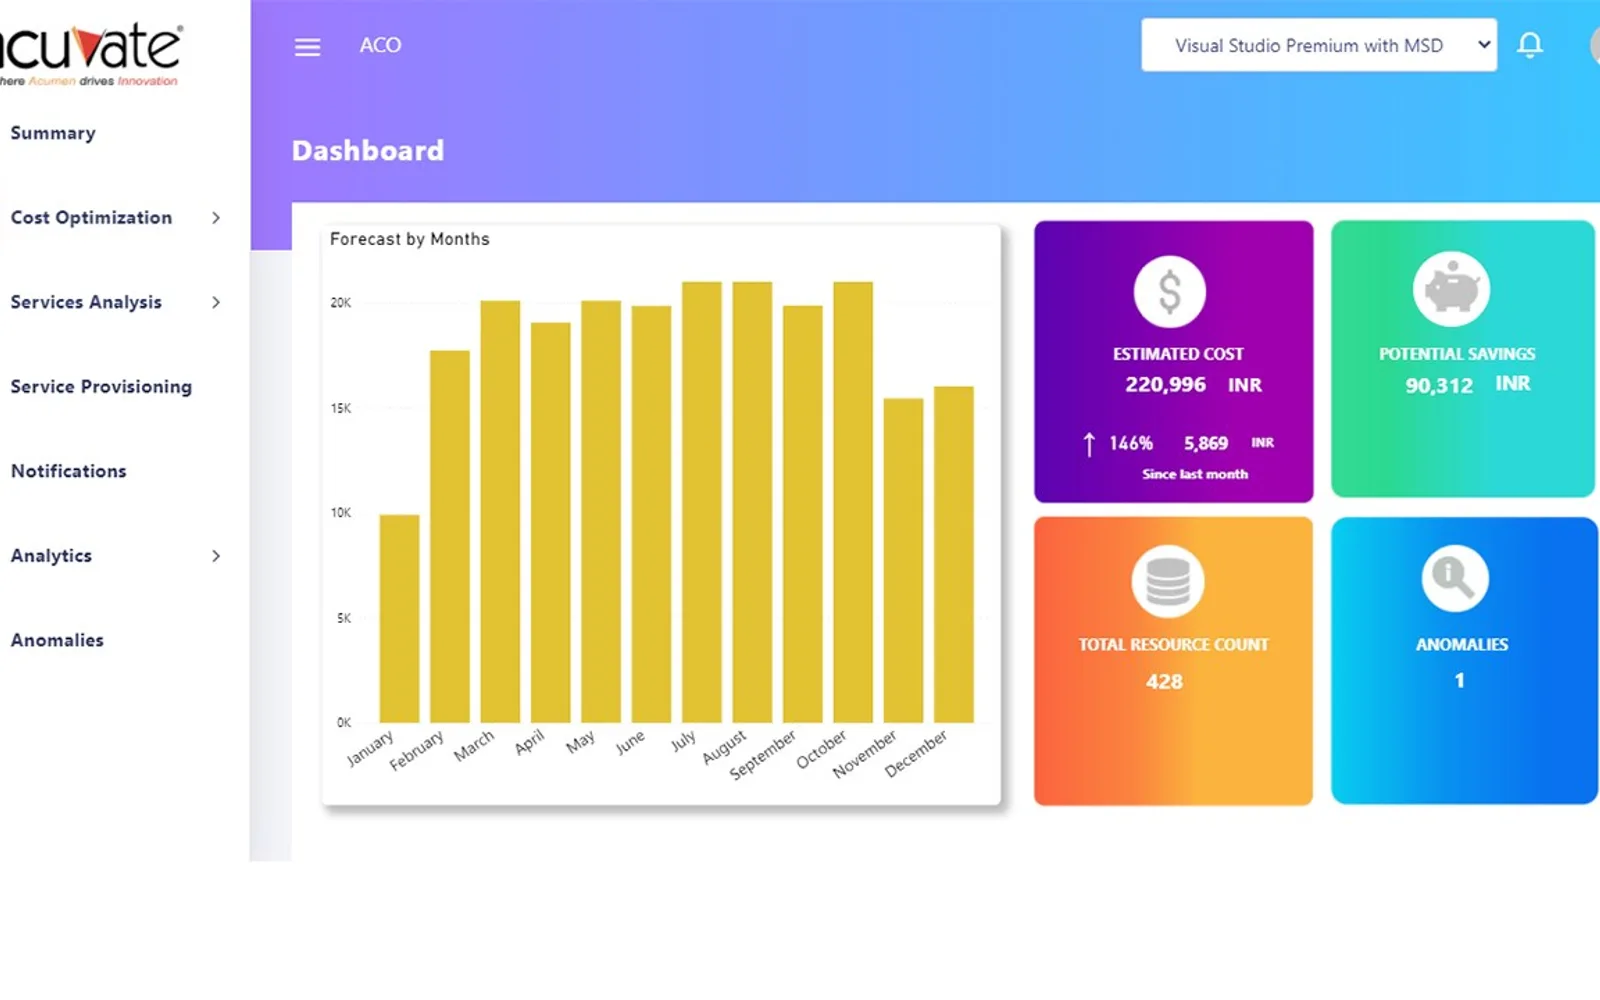Screen dimensions: 1600x1000
Task: Open Anomalies in the sidebar
Action: 57,640
